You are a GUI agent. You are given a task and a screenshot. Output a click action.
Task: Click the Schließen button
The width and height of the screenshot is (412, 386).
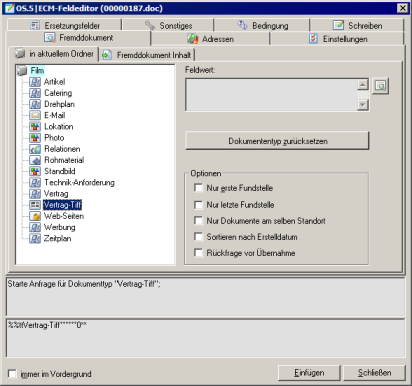click(374, 373)
